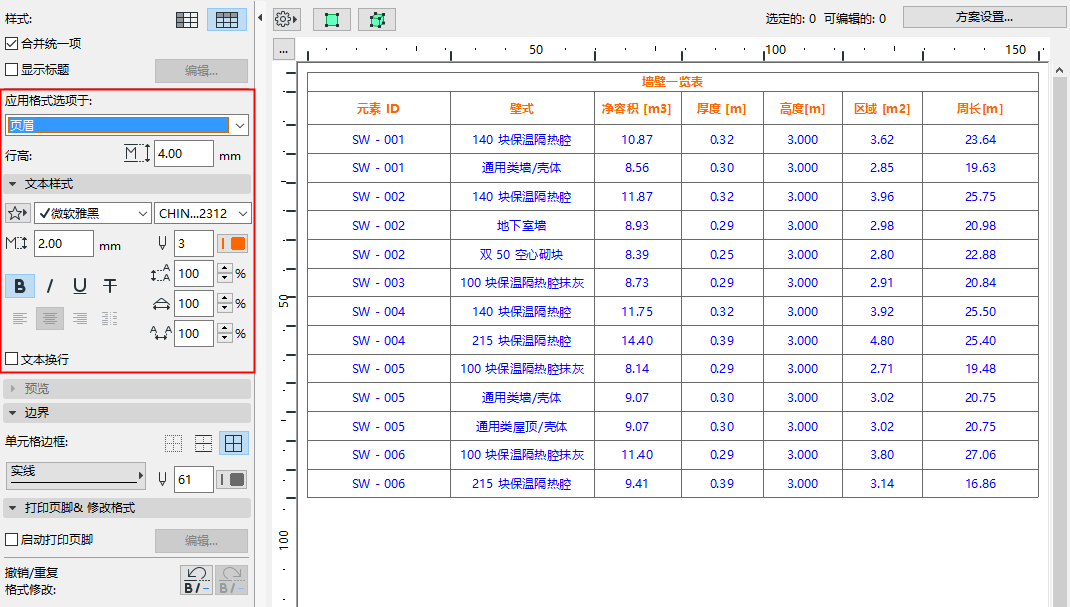Screen dimensions: 1070x607
Task: Apply justified text alignment
Action: pyautogui.click(x=110, y=319)
